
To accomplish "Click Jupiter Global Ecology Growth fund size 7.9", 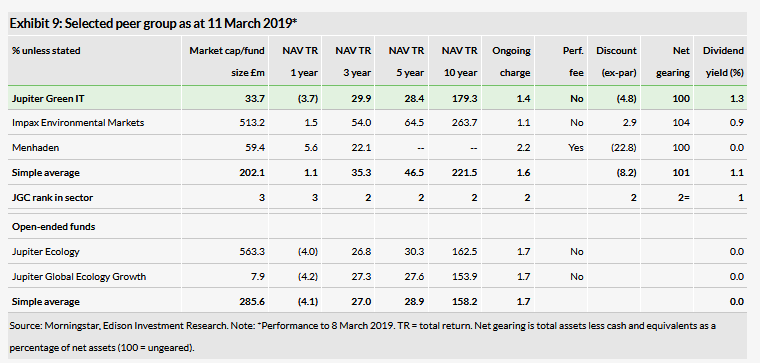I will point(258,277).
